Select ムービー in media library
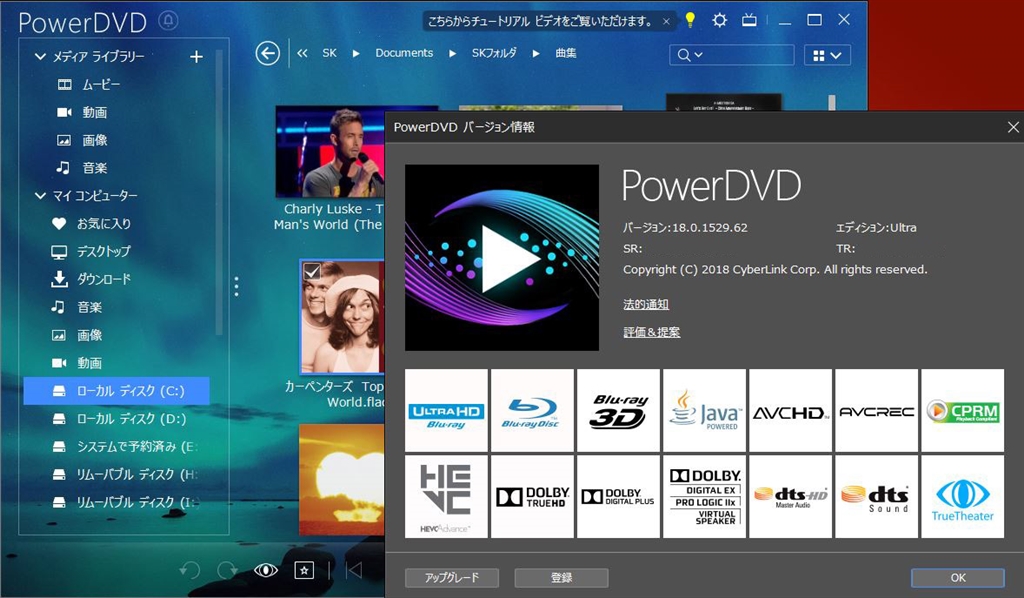This screenshot has height=598, width=1024. (x=101, y=85)
